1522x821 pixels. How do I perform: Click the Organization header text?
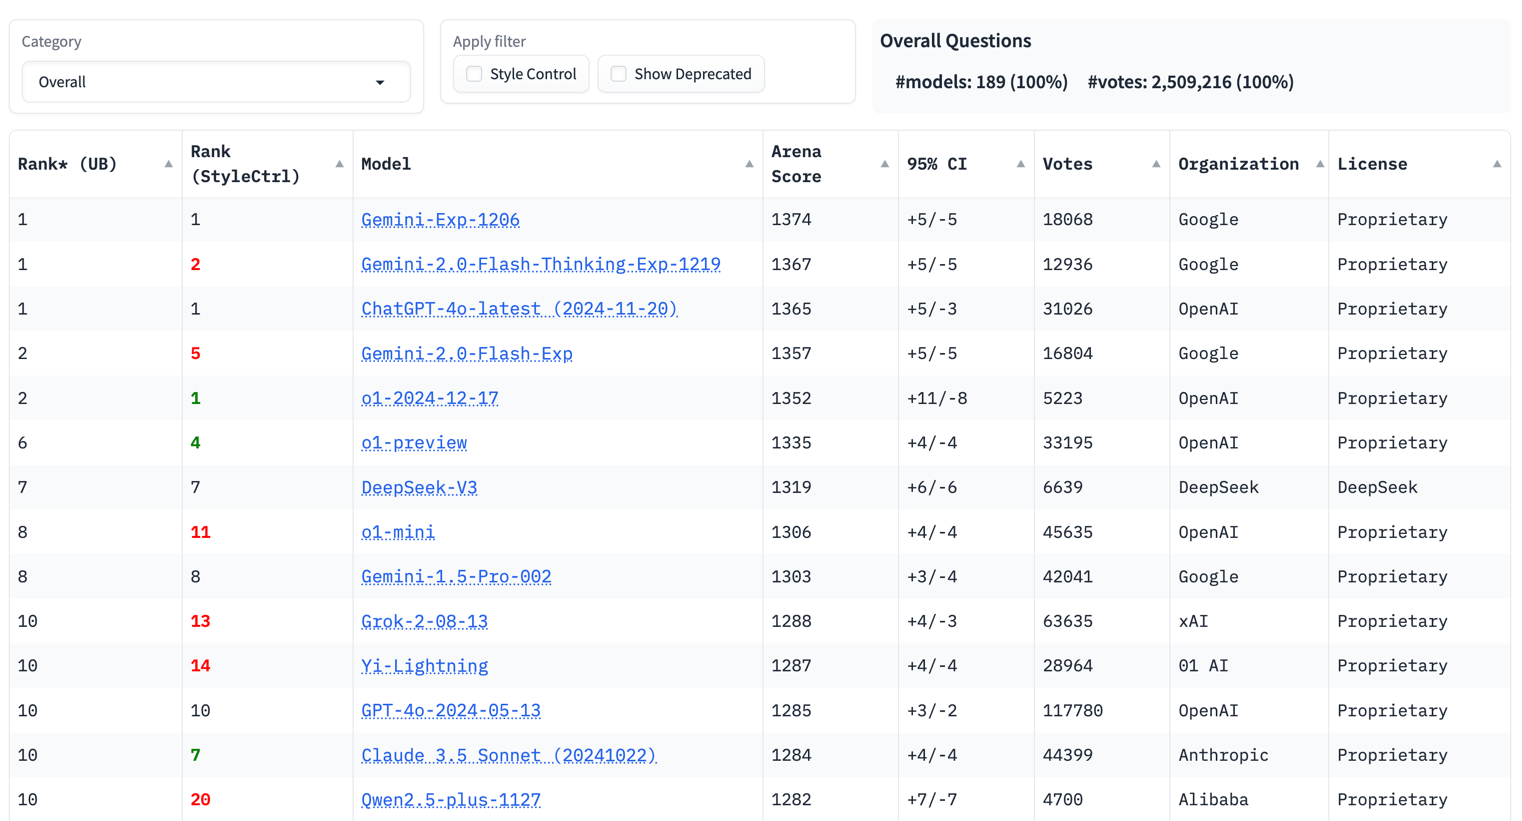[1238, 164]
